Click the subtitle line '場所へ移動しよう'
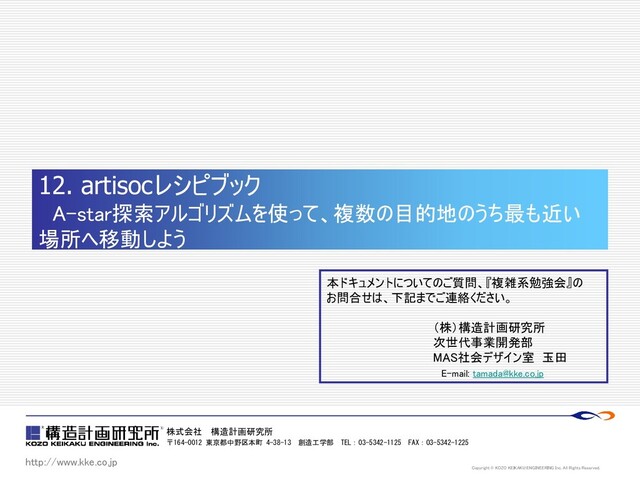 (x=113, y=239)
